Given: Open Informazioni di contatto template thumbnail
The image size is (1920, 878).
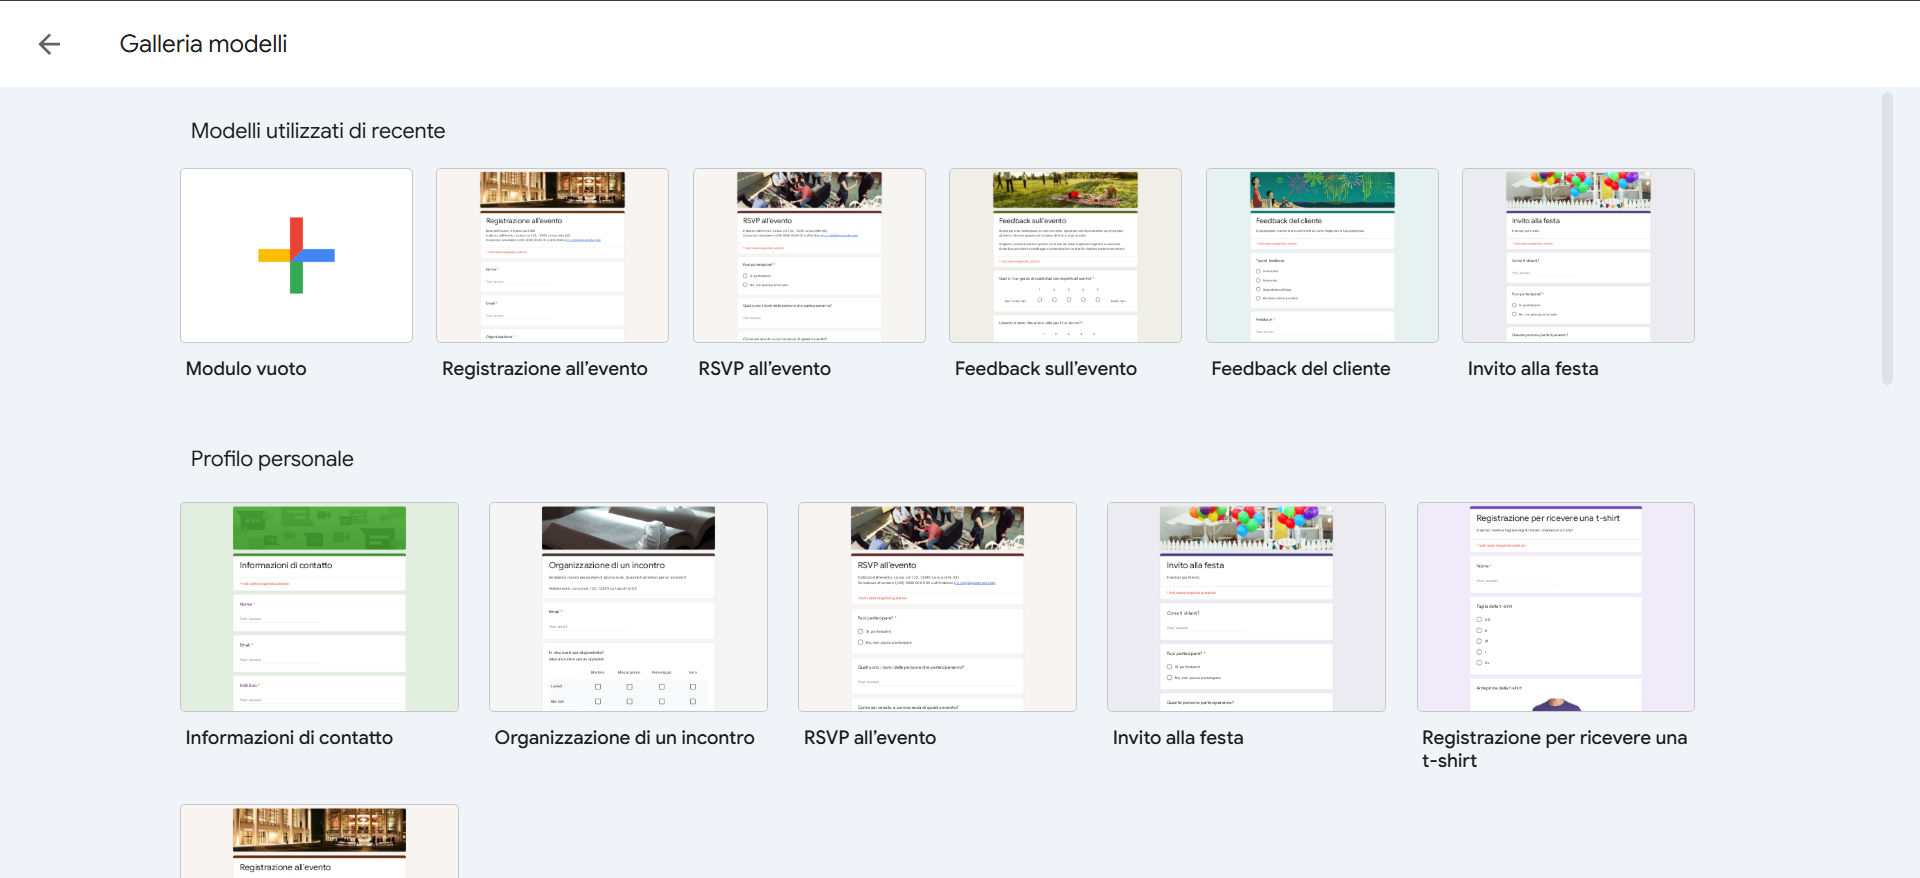Looking at the screenshot, I should (319, 607).
